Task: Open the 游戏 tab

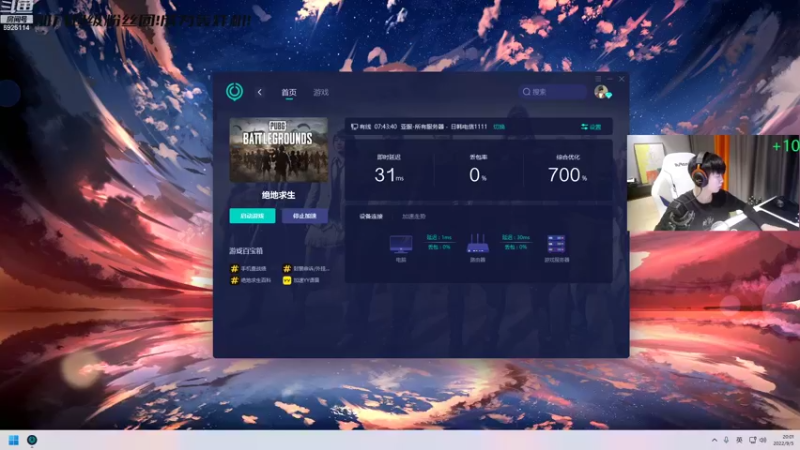Action: [x=321, y=92]
